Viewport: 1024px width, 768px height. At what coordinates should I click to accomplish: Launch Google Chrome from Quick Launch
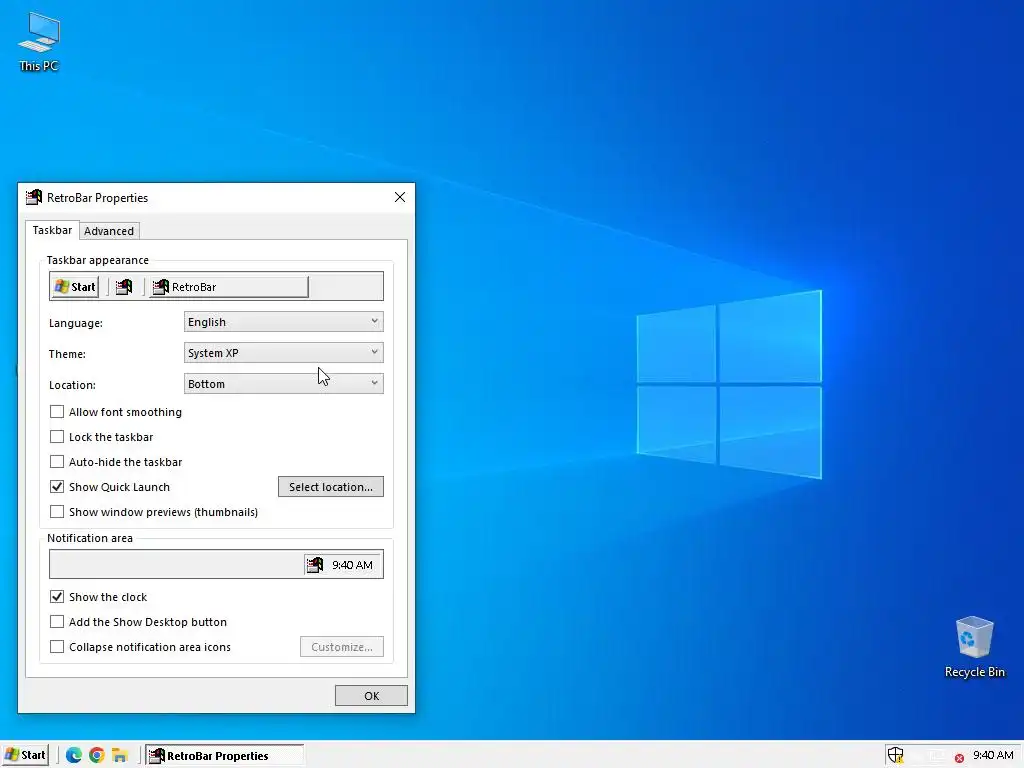click(97, 755)
